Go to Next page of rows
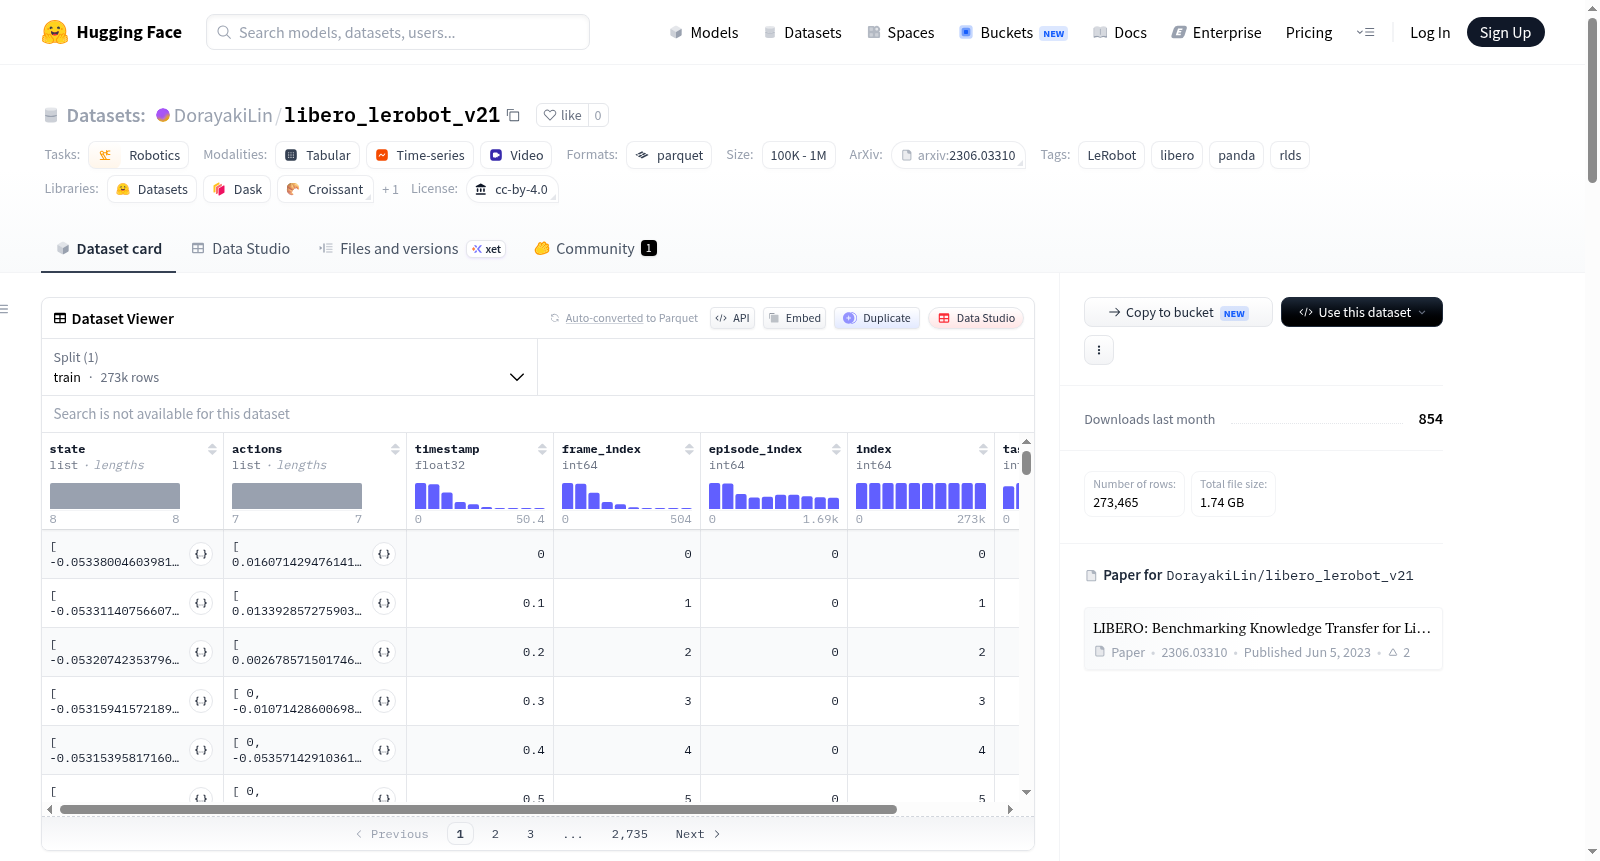The height and width of the screenshot is (861, 1600). point(698,834)
